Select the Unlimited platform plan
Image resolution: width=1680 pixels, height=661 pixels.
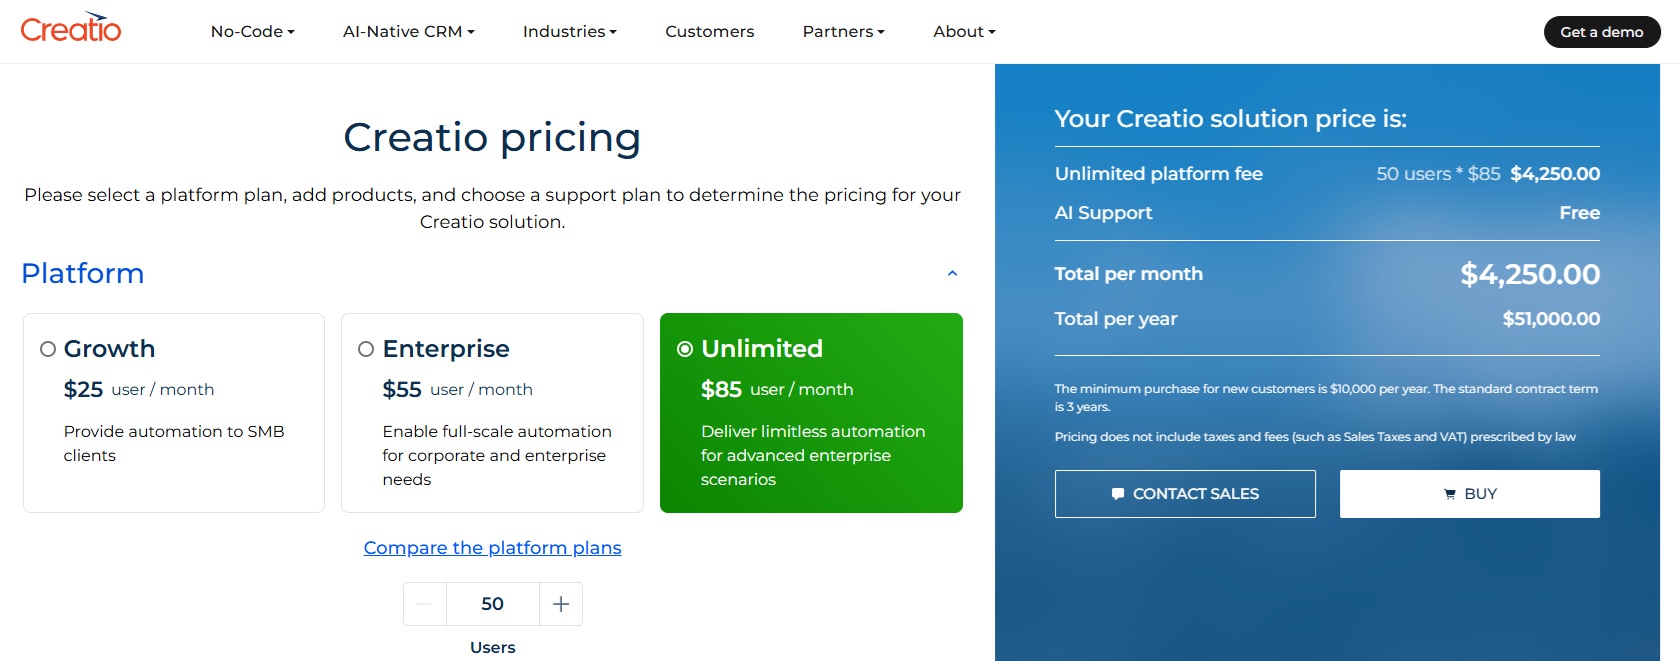tap(684, 349)
